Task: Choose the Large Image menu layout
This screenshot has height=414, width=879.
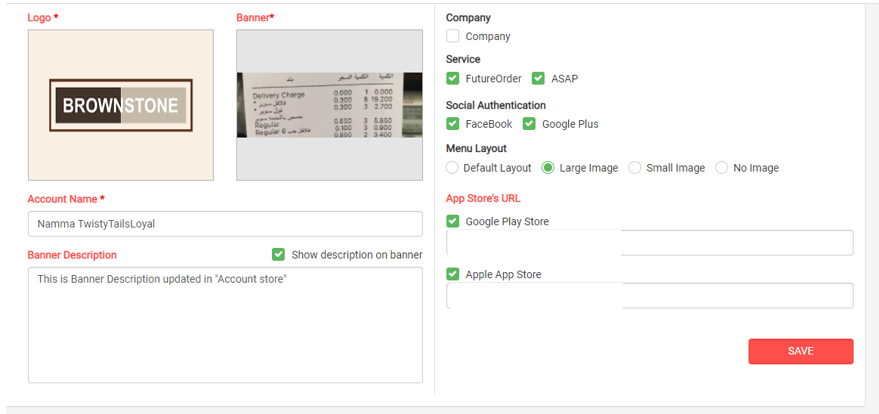Action: click(x=548, y=168)
